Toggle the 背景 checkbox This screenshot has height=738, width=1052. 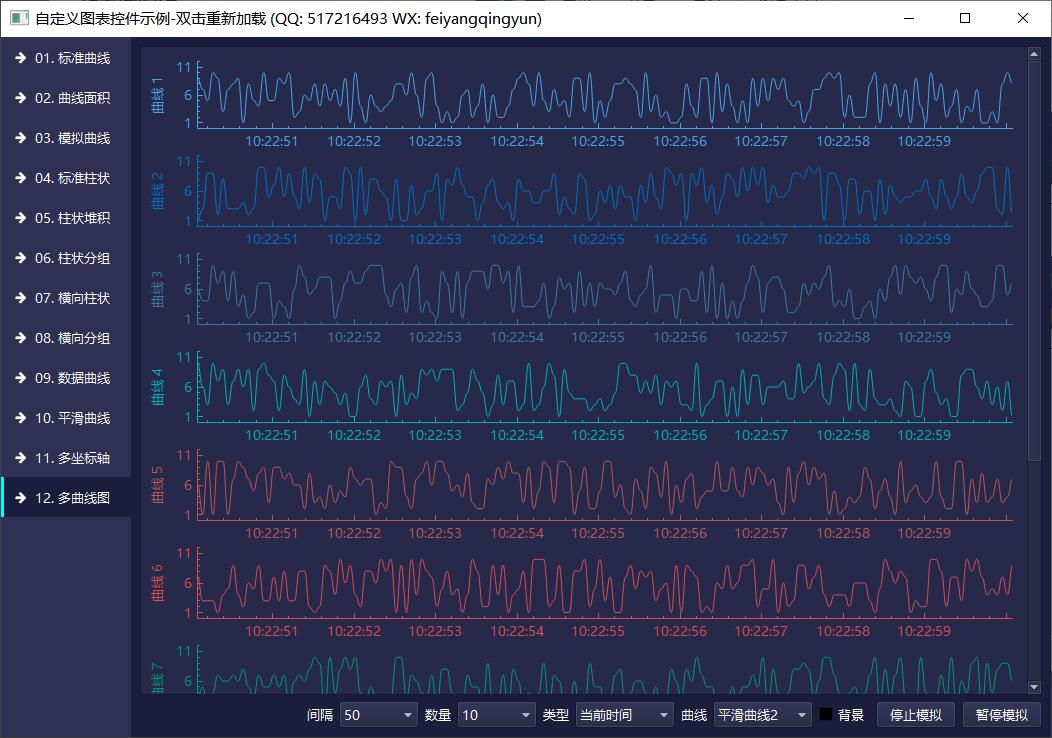coord(826,715)
